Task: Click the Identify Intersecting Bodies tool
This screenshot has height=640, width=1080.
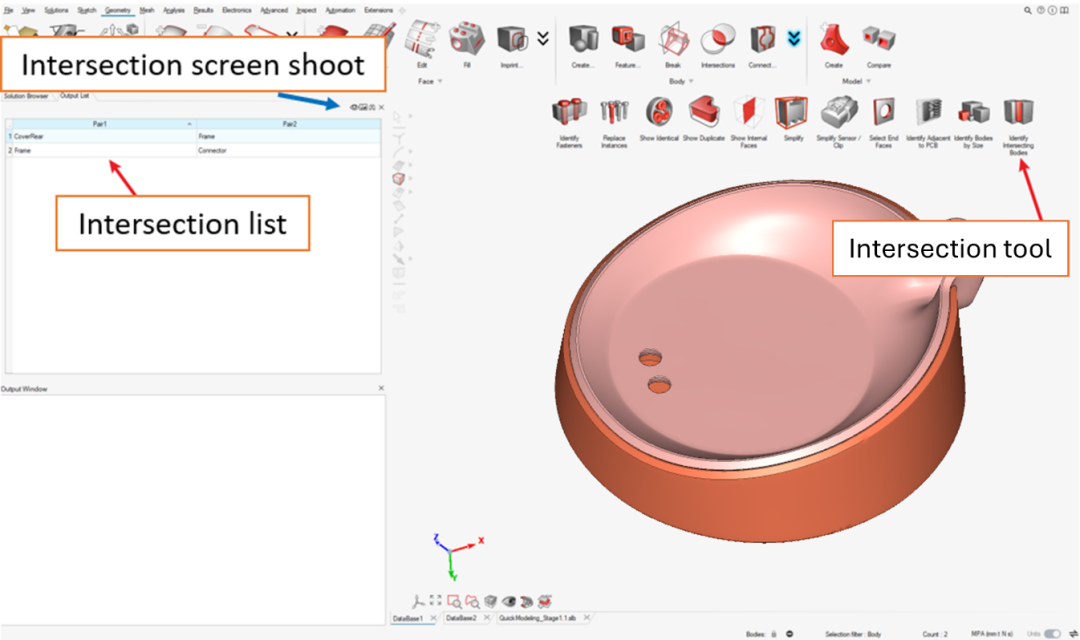Action: click(1019, 112)
